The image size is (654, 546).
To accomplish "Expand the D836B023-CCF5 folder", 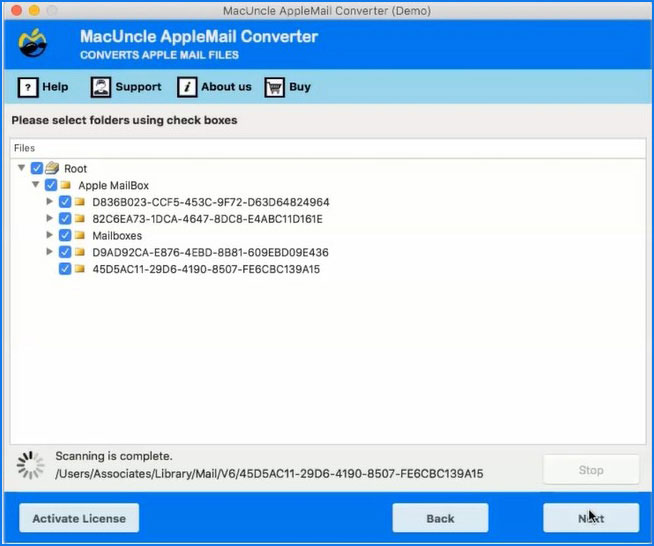I will [49, 201].
